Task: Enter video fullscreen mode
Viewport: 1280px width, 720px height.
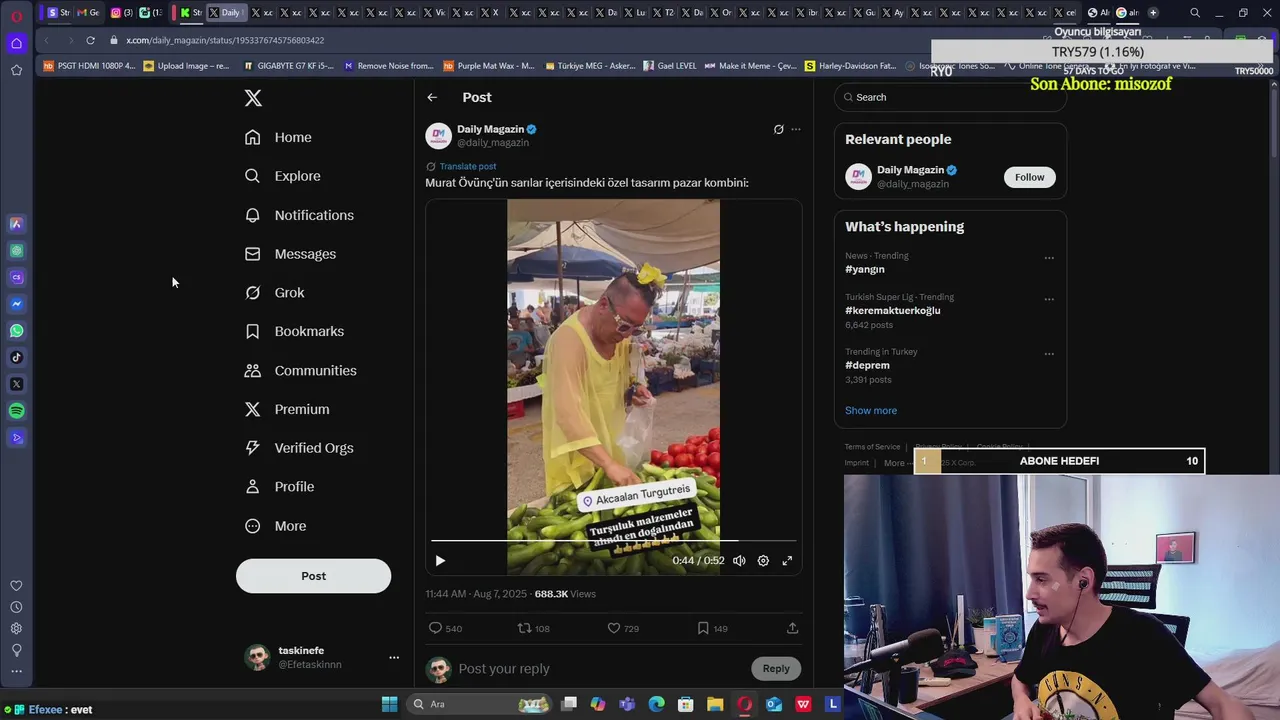Action: pyautogui.click(x=787, y=561)
